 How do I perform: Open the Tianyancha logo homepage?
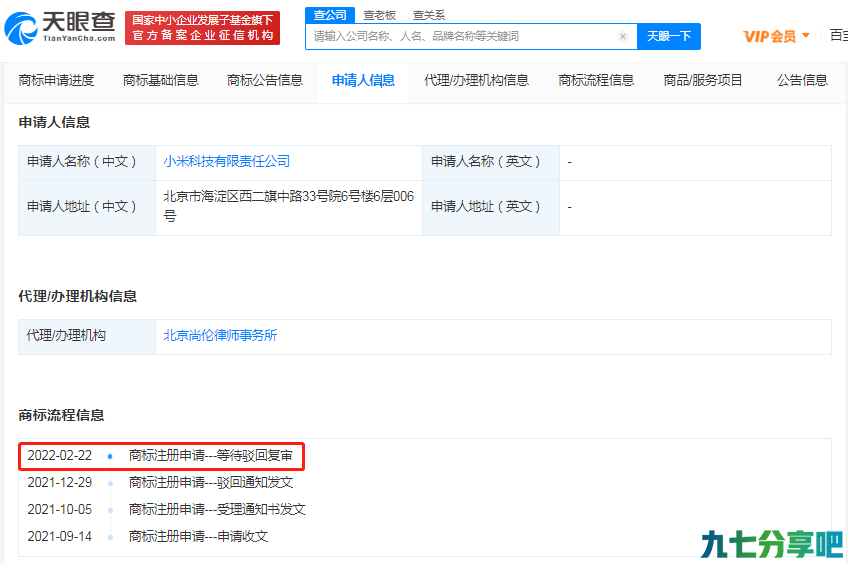[x=59, y=28]
